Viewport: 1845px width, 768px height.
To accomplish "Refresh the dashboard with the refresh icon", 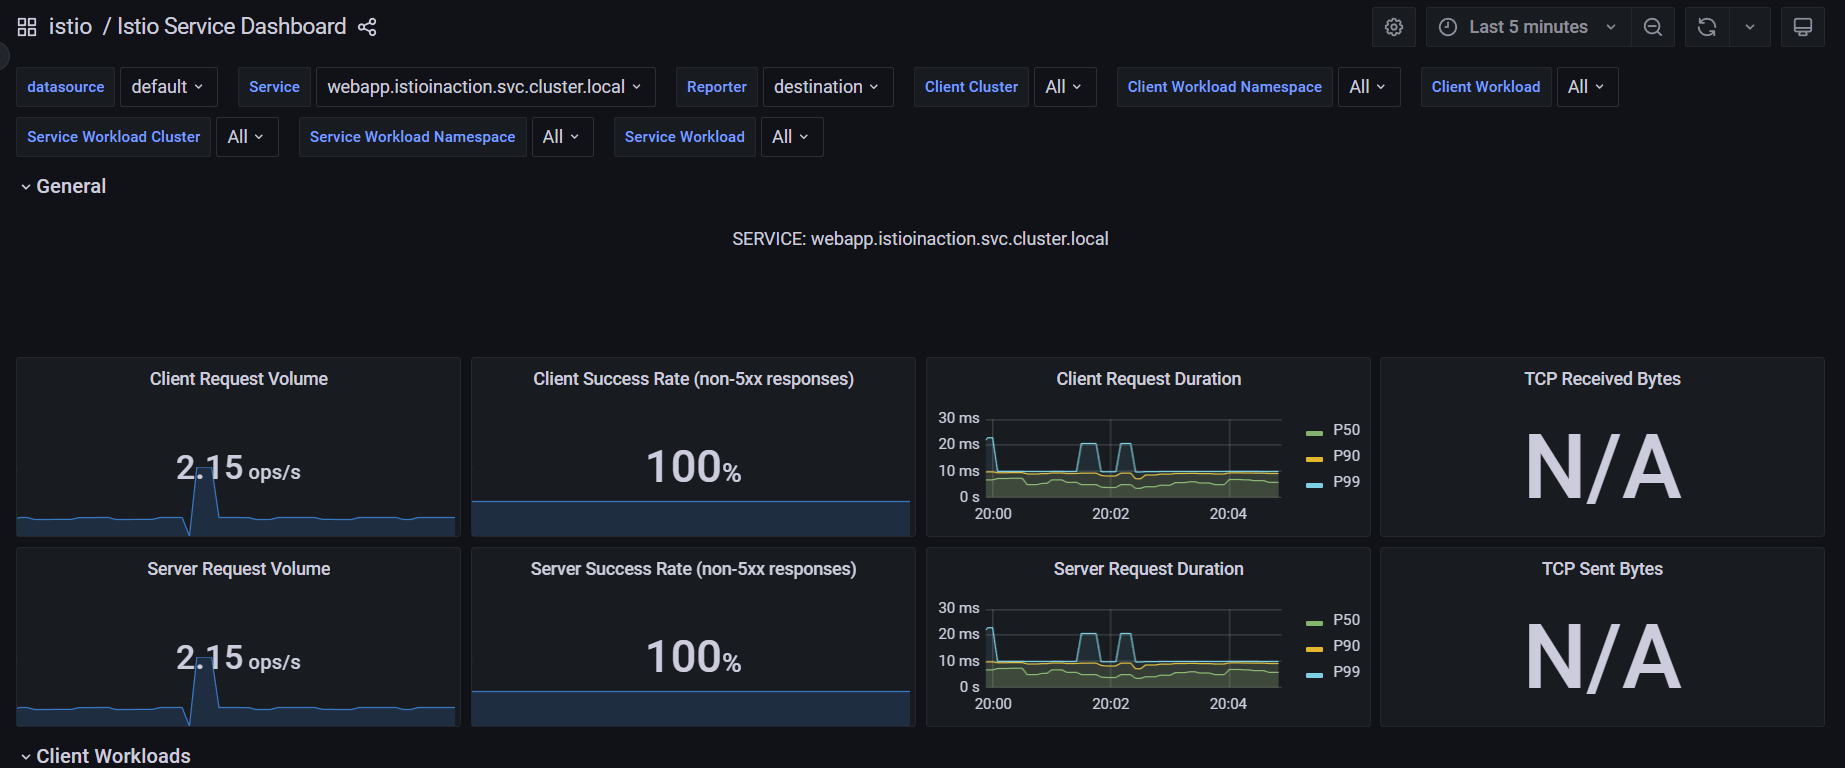I will click(x=1707, y=27).
